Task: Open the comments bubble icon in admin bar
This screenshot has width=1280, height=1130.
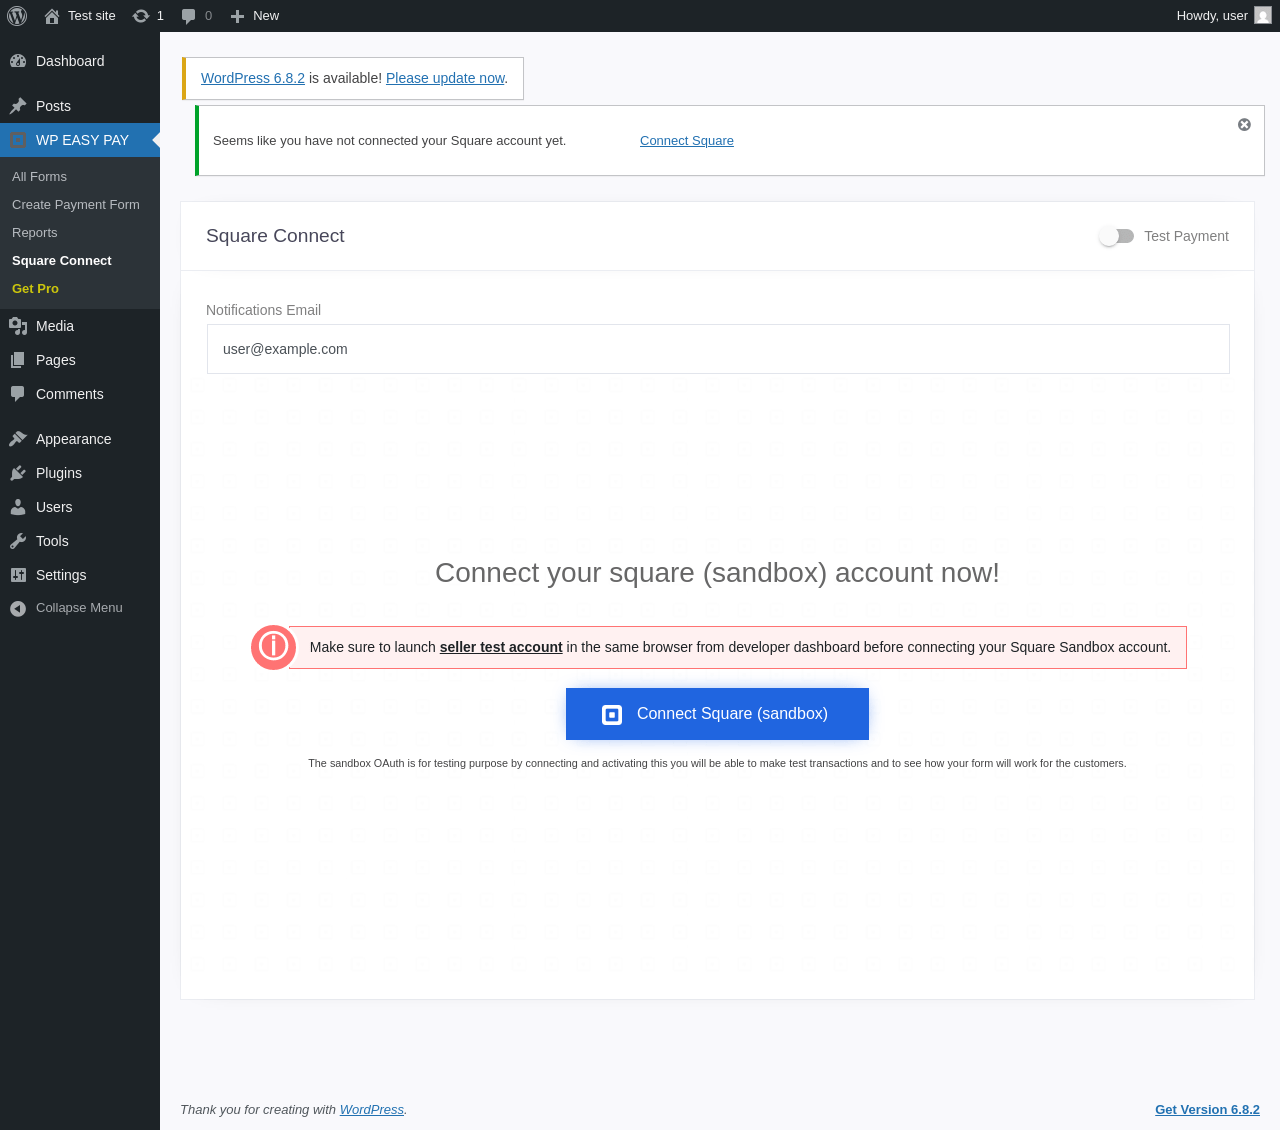Action: coord(188,16)
